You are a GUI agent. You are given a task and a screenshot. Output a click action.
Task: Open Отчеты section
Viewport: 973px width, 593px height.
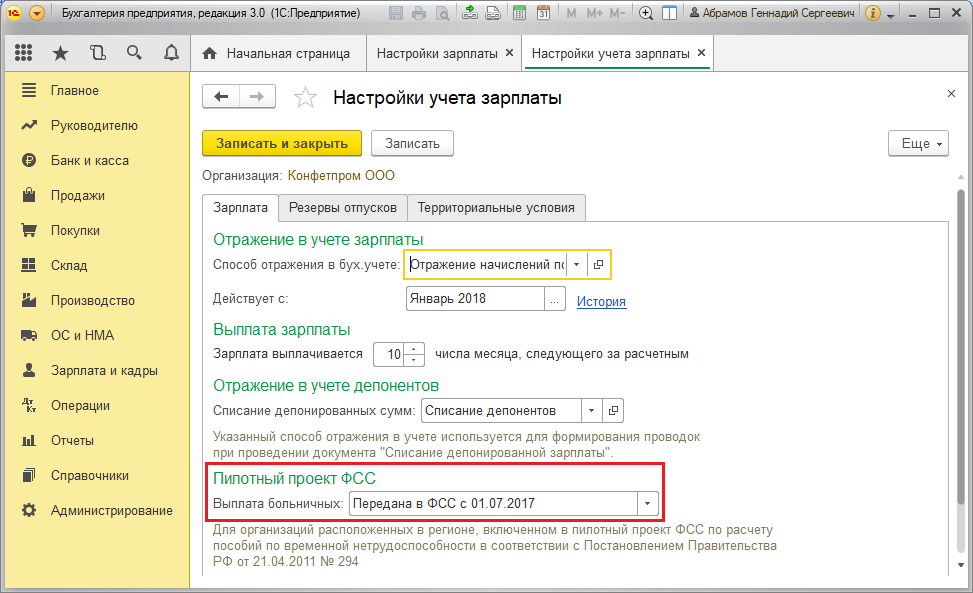click(97, 440)
